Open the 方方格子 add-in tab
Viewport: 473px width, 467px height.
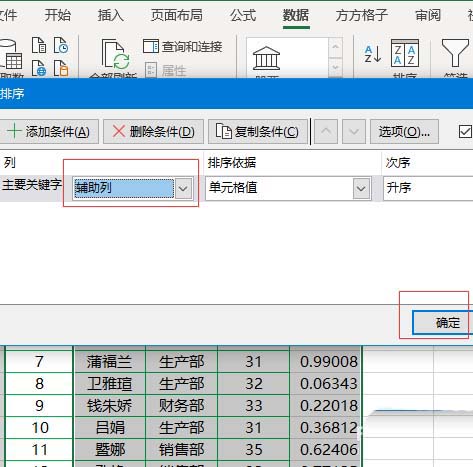click(x=362, y=15)
